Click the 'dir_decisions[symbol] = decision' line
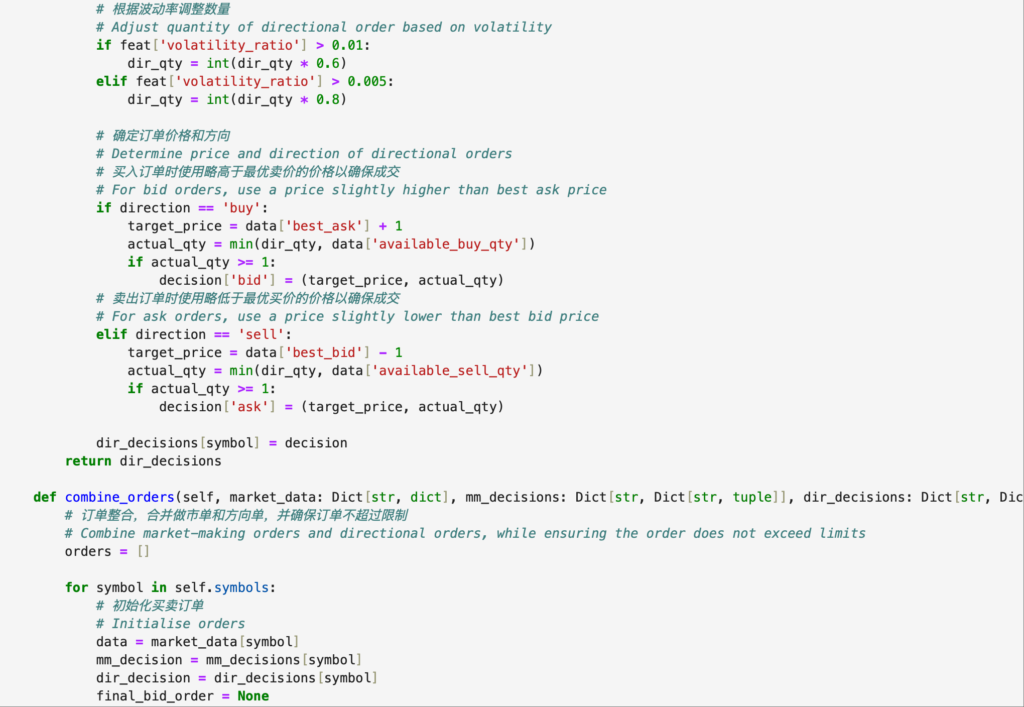Viewport: 1024px width, 707px height. (x=221, y=442)
